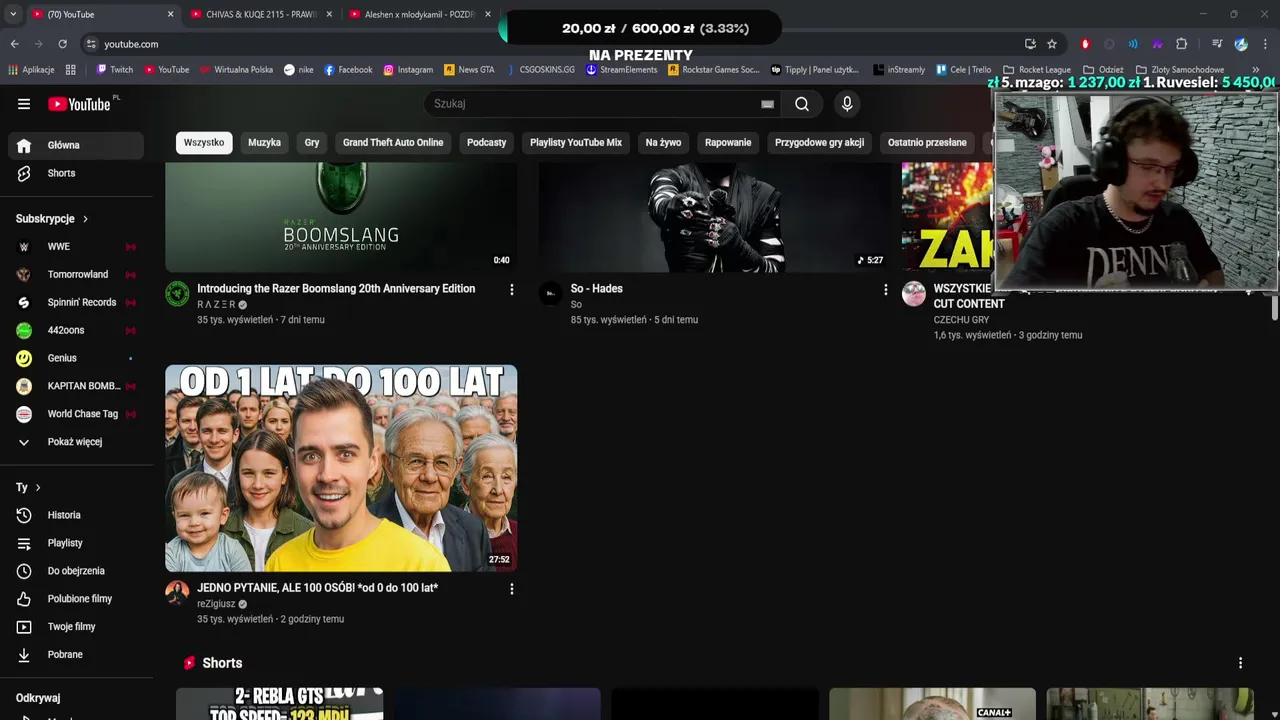This screenshot has height=720, width=1280.
Task: Reload the page in browser
Action: pyautogui.click(x=62, y=44)
